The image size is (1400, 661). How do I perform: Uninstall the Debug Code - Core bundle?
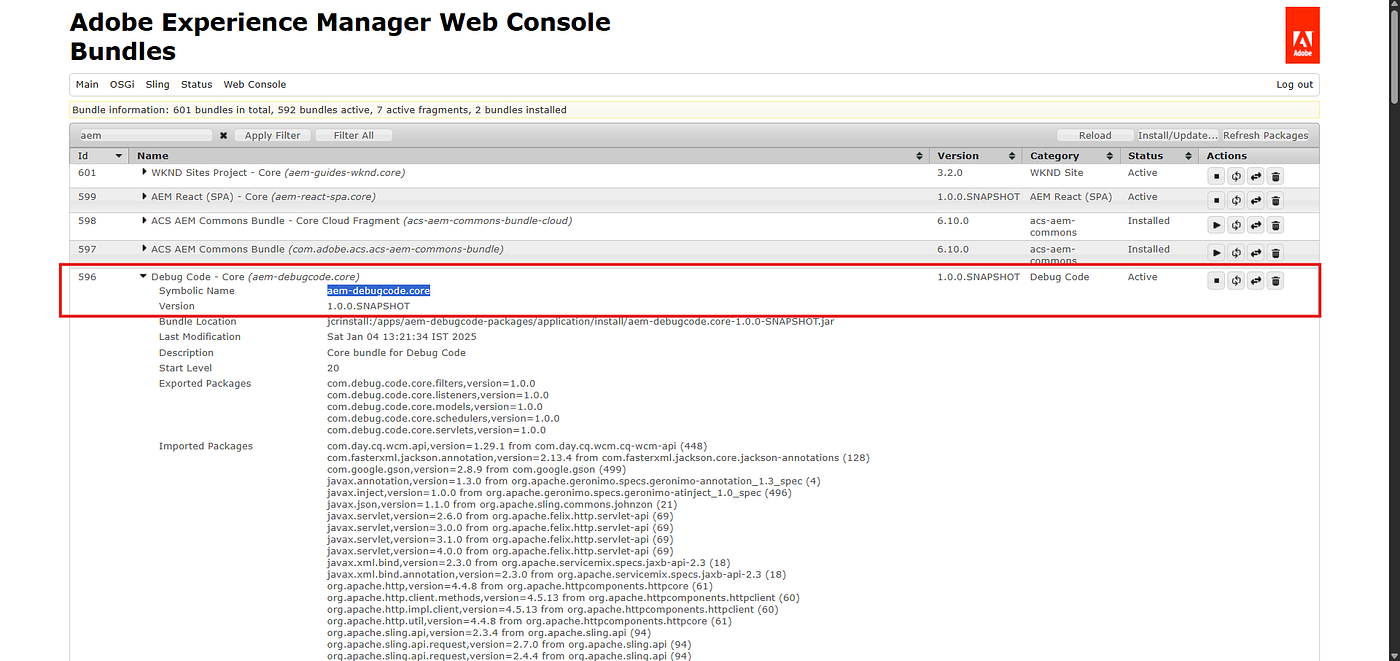(1276, 281)
